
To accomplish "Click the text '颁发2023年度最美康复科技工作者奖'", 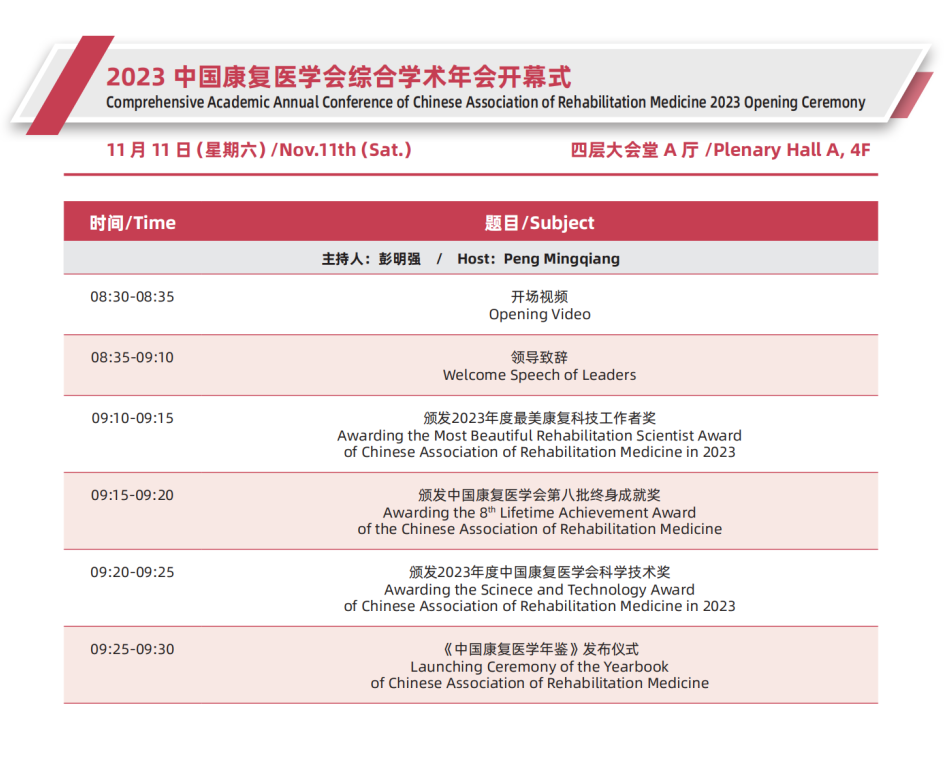I will 539,418.
